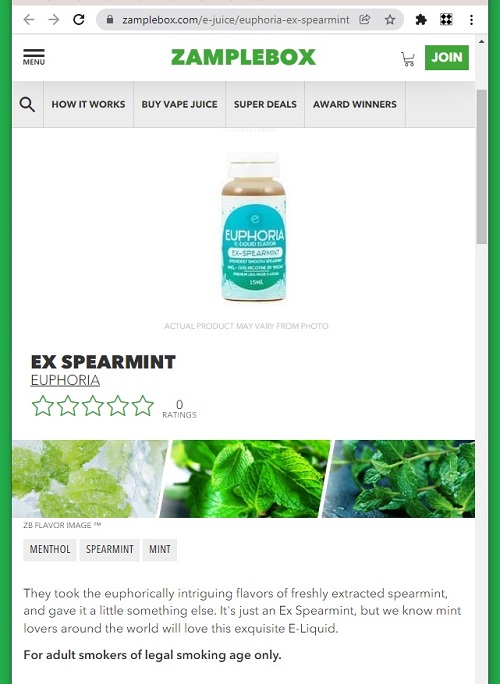Click the share page icon in address bar
The image size is (500, 684).
365,20
